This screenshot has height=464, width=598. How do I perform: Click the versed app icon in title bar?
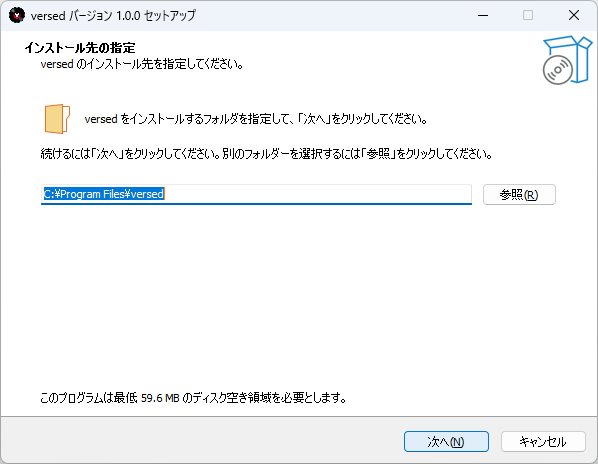pyautogui.click(x=17, y=15)
